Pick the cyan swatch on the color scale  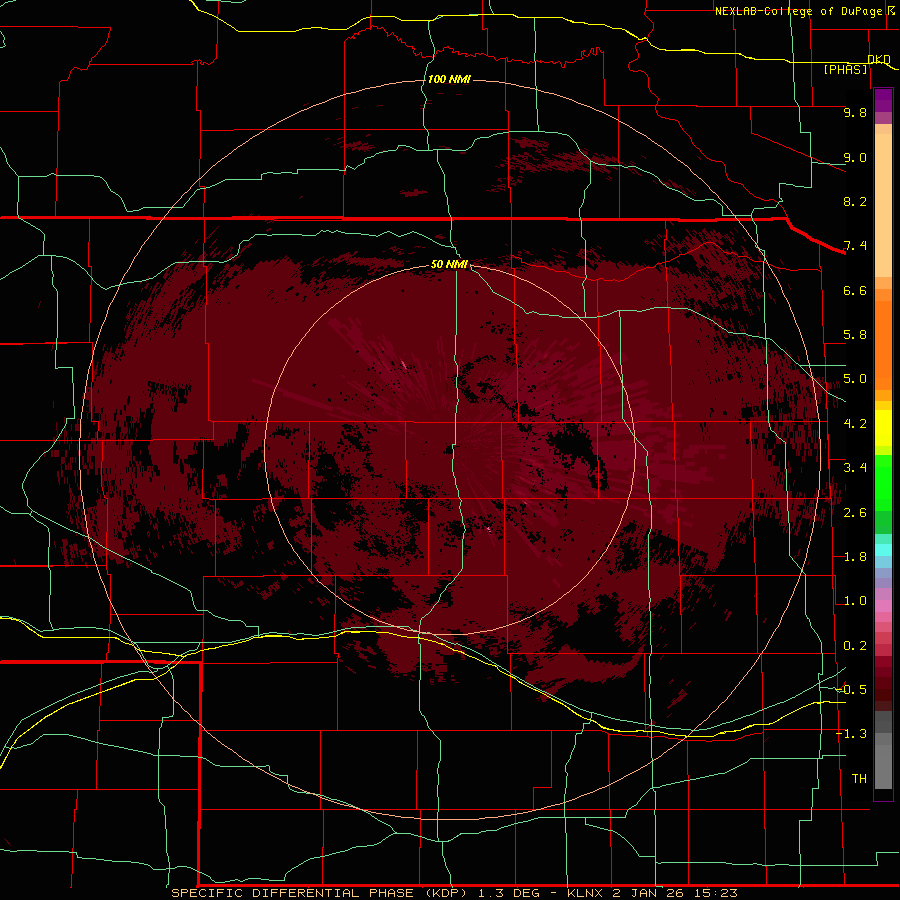click(883, 549)
